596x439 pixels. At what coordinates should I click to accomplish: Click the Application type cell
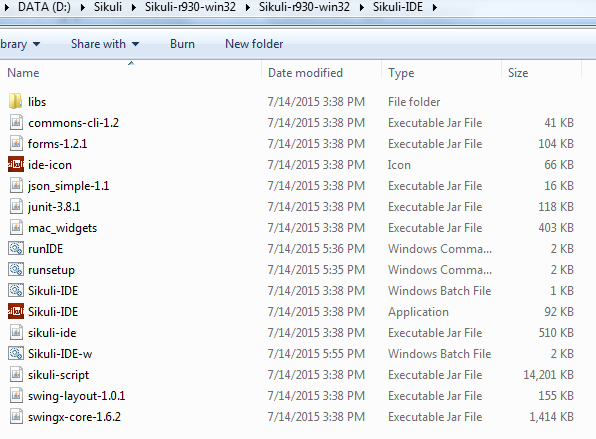(x=418, y=312)
